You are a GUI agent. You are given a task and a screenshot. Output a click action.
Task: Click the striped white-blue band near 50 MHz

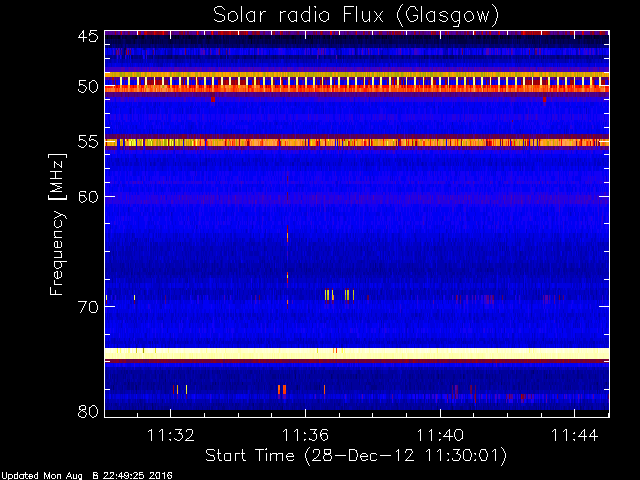(x=357, y=81)
